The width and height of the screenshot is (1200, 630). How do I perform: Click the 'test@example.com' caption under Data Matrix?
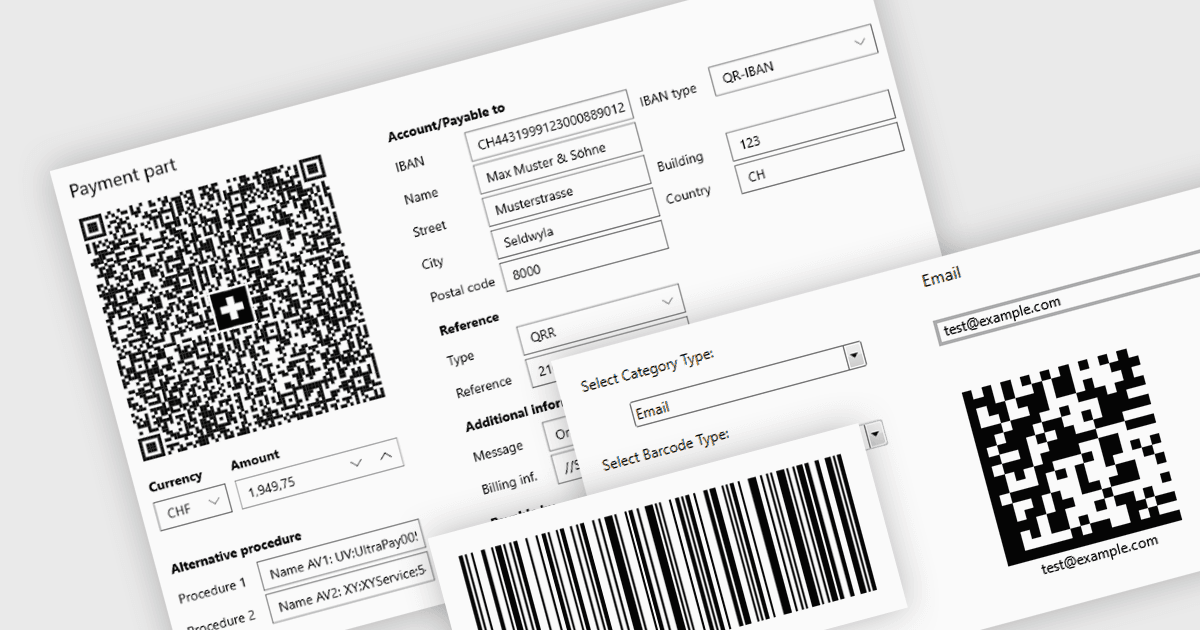click(1099, 554)
